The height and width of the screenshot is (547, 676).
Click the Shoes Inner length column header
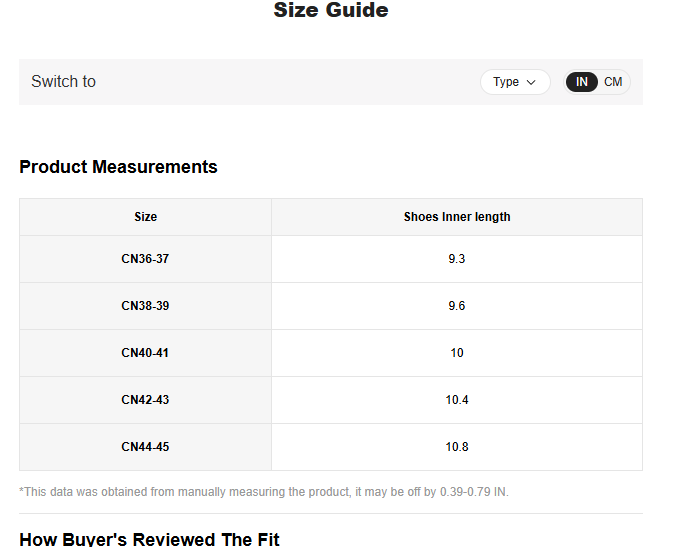(457, 217)
